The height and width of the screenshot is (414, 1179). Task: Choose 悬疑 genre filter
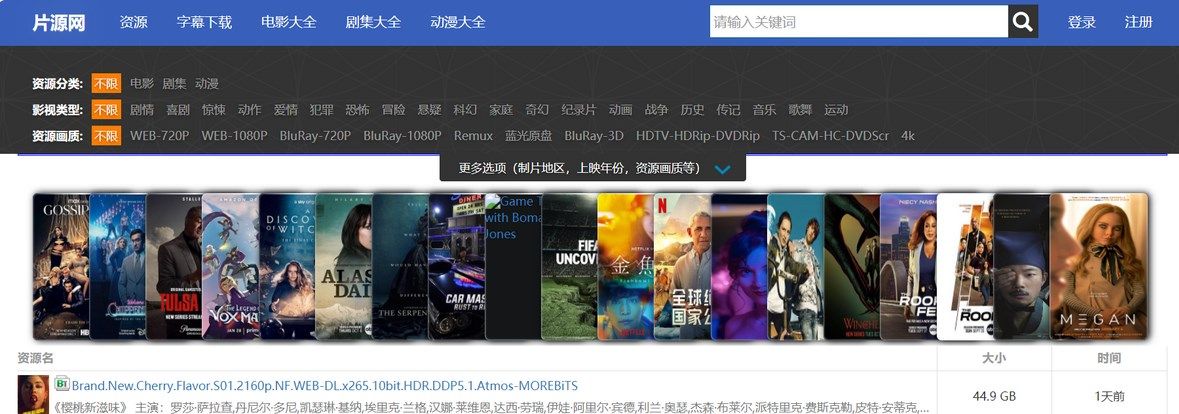tap(429, 110)
